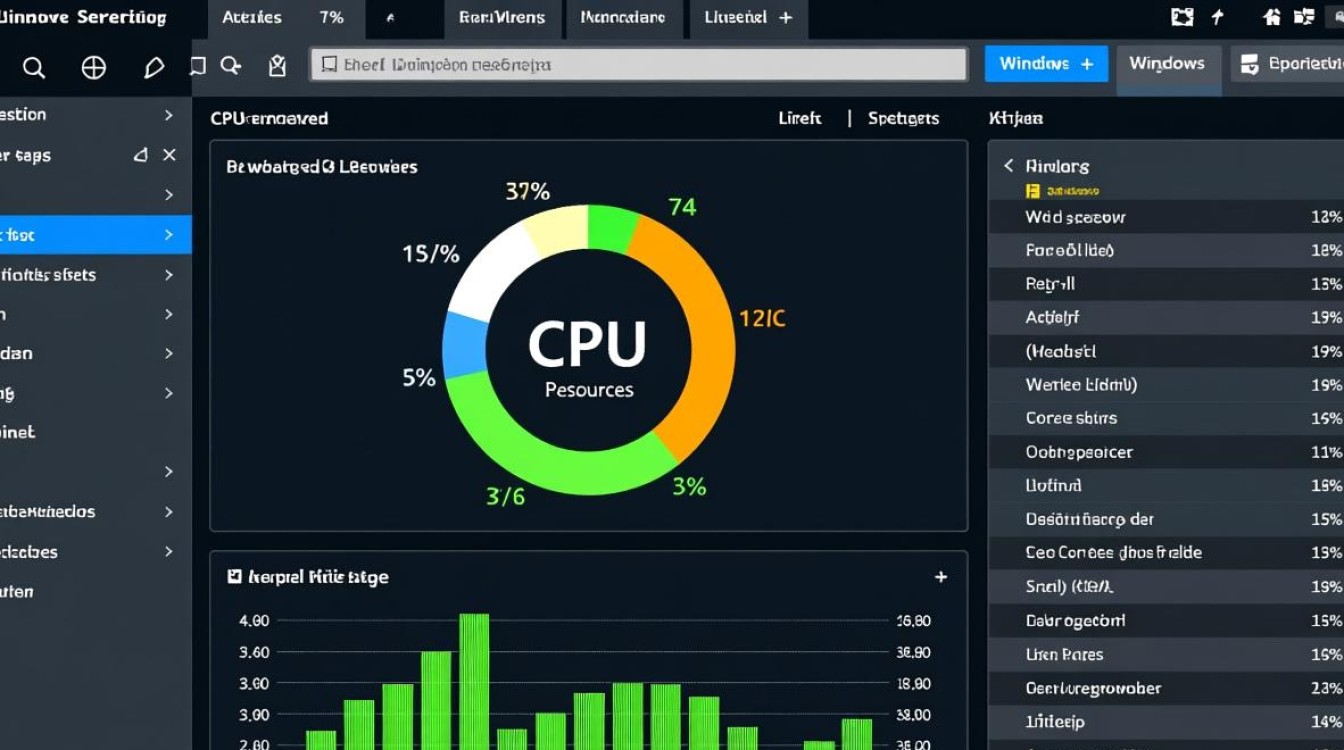Click the plus icon on bar chart panel
Screen dimensions: 1344x750
click(940, 577)
